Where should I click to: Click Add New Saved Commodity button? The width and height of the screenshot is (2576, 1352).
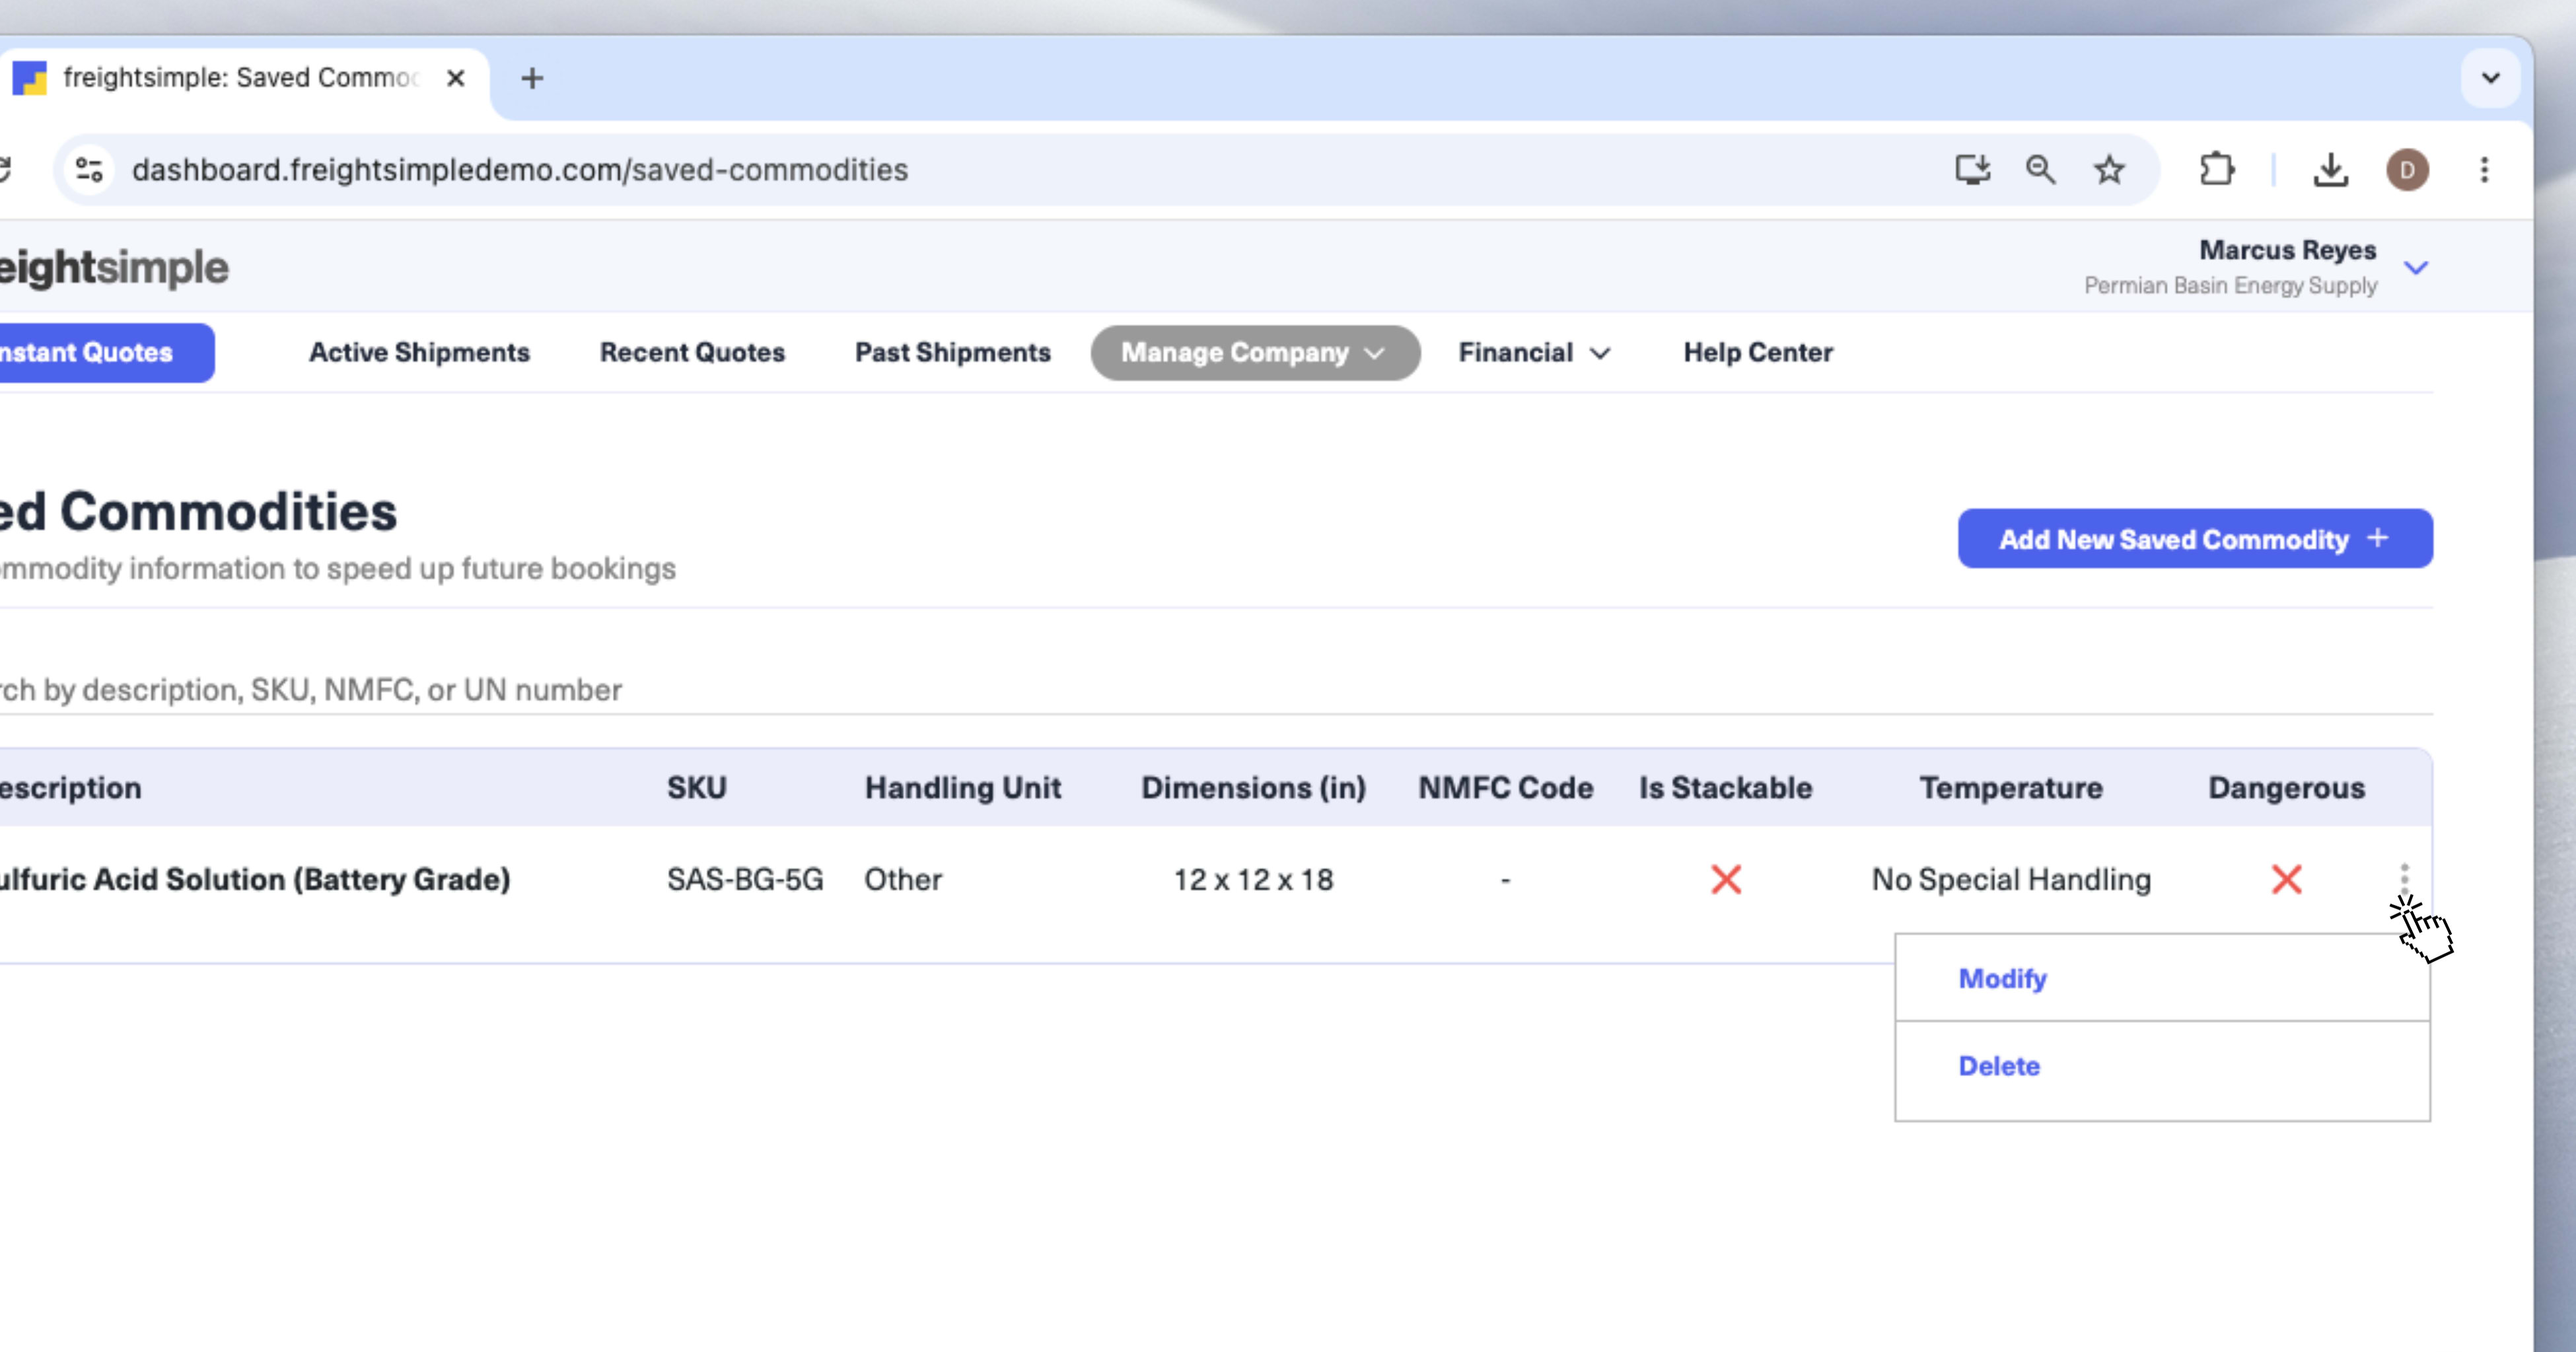click(2195, 539)
